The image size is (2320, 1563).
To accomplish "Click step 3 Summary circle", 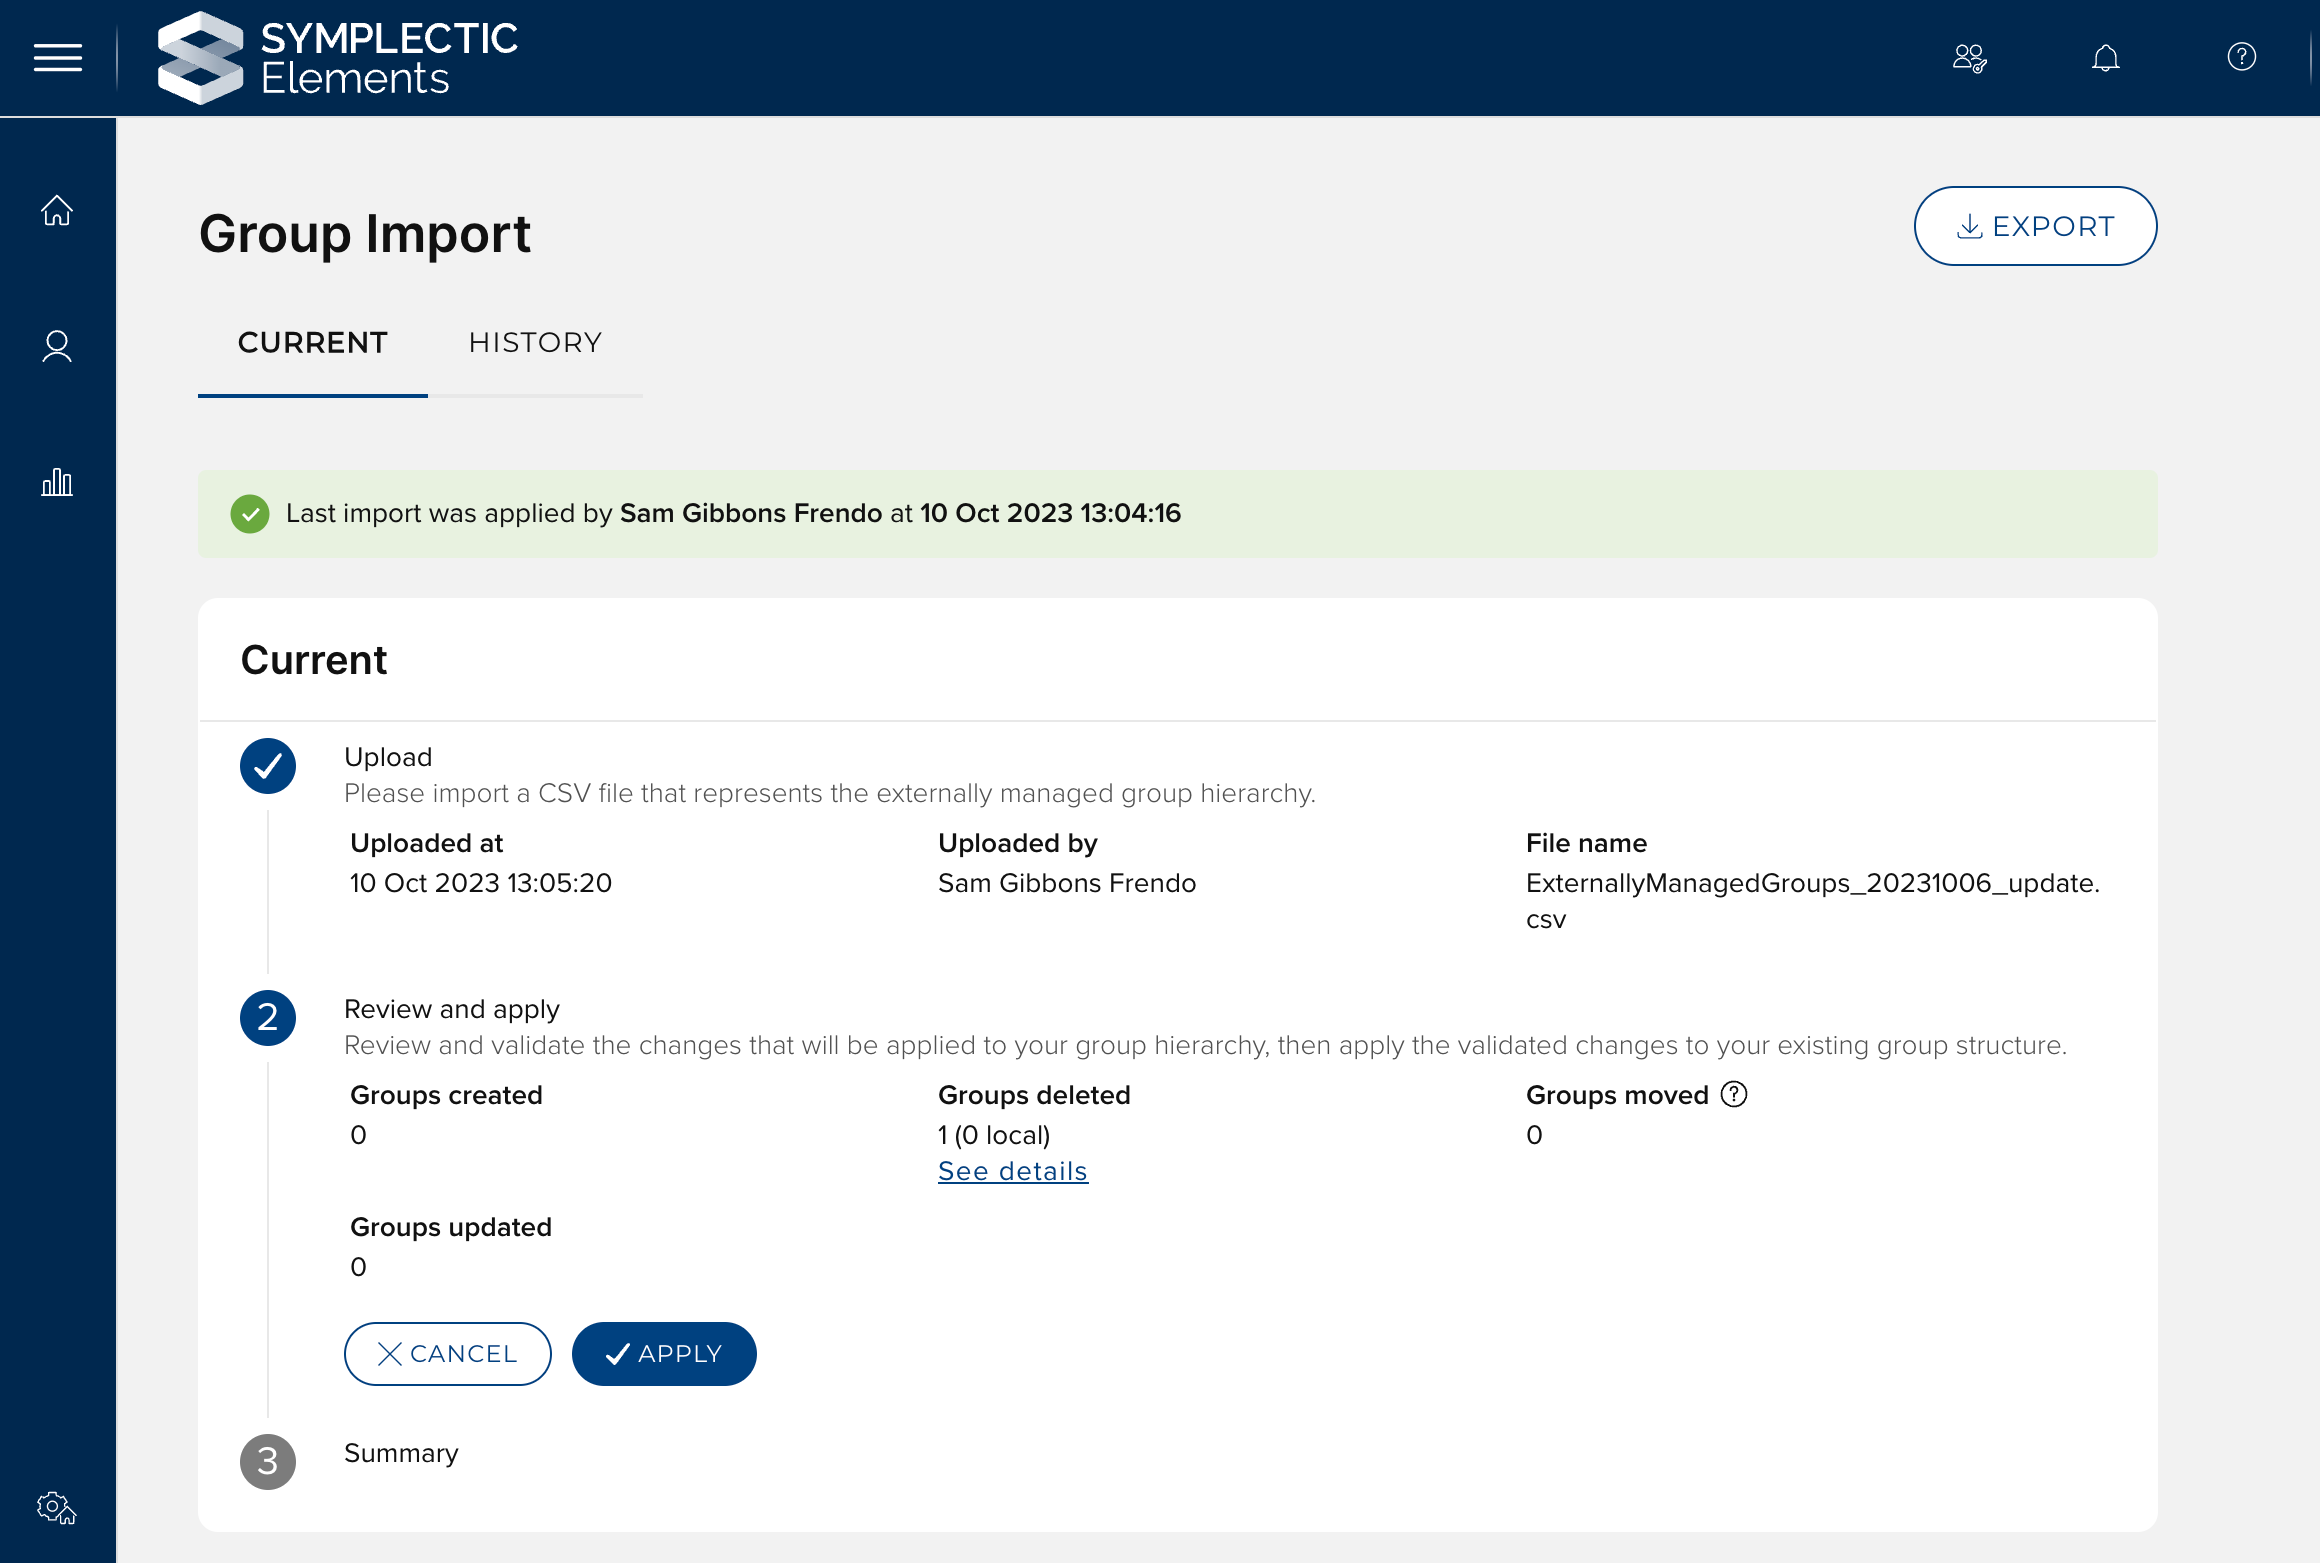I will tap(268, 1462).
